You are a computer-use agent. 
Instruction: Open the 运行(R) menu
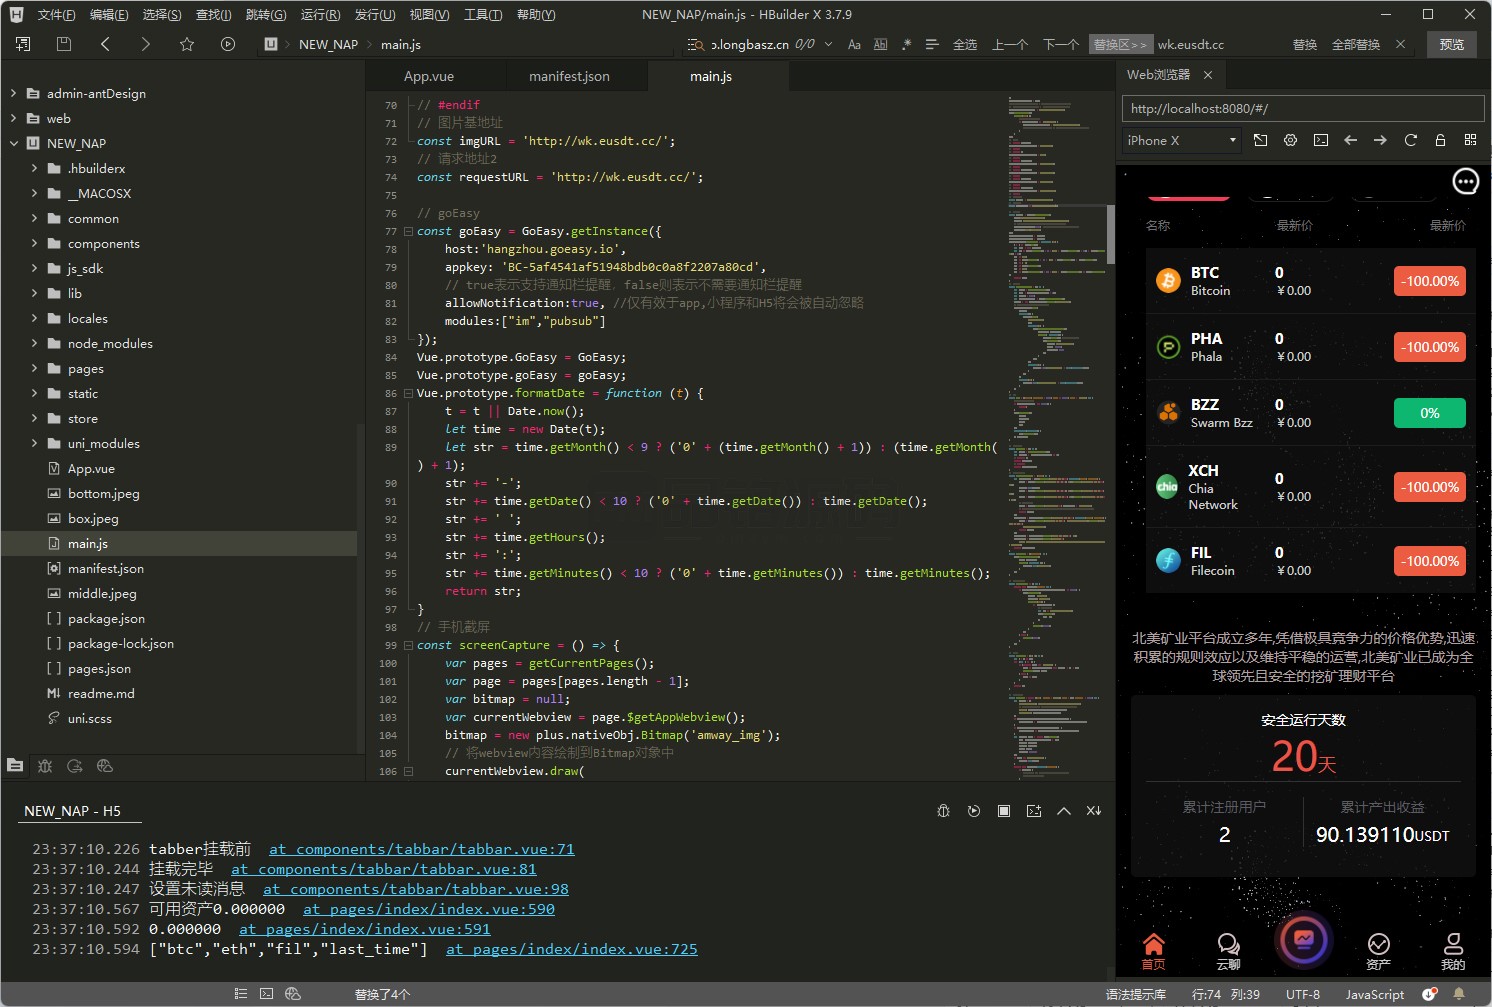pos(320,14)
